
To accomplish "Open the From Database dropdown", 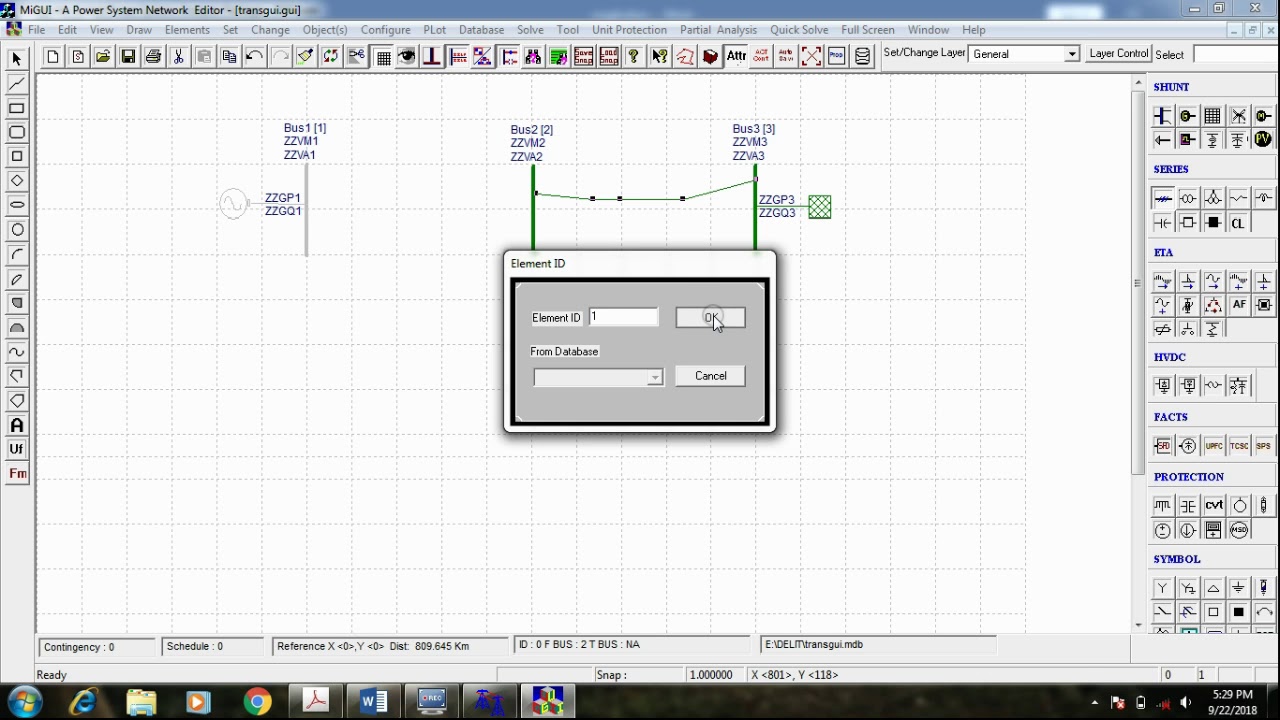I will click(x=654, y=378).
